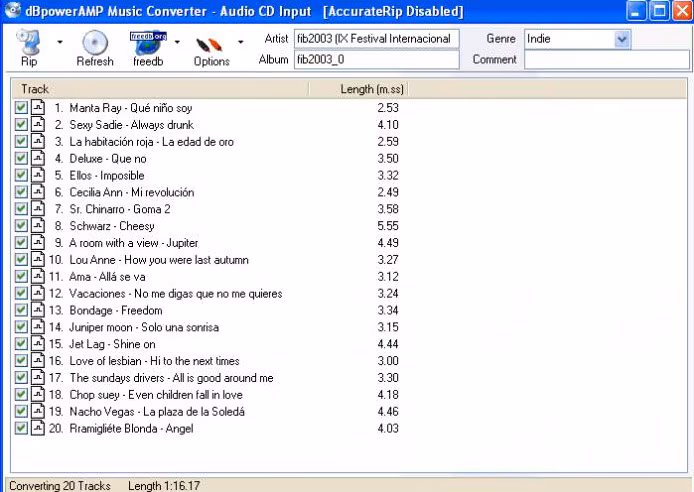
Task: Select "A room with a view - Jupiter"
Action: pyautogui.click(x=134, y=243)
